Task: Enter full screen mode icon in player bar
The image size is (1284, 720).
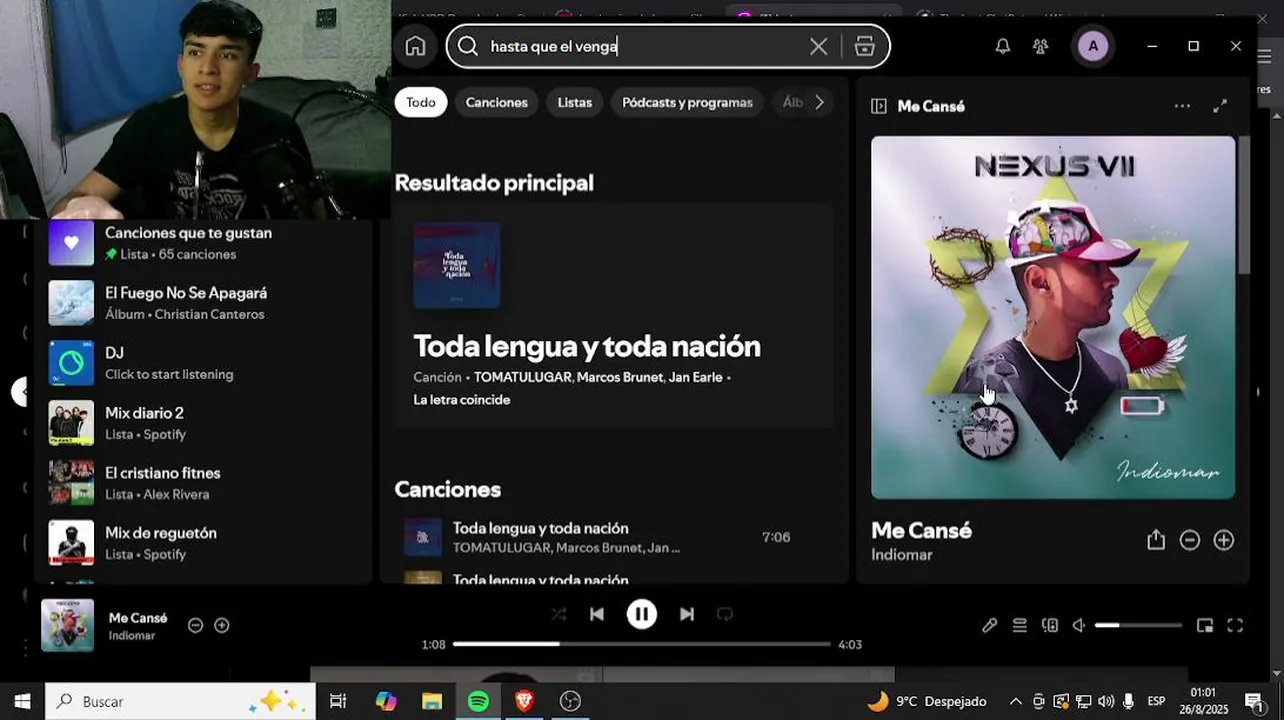Action: [1235, 625]
